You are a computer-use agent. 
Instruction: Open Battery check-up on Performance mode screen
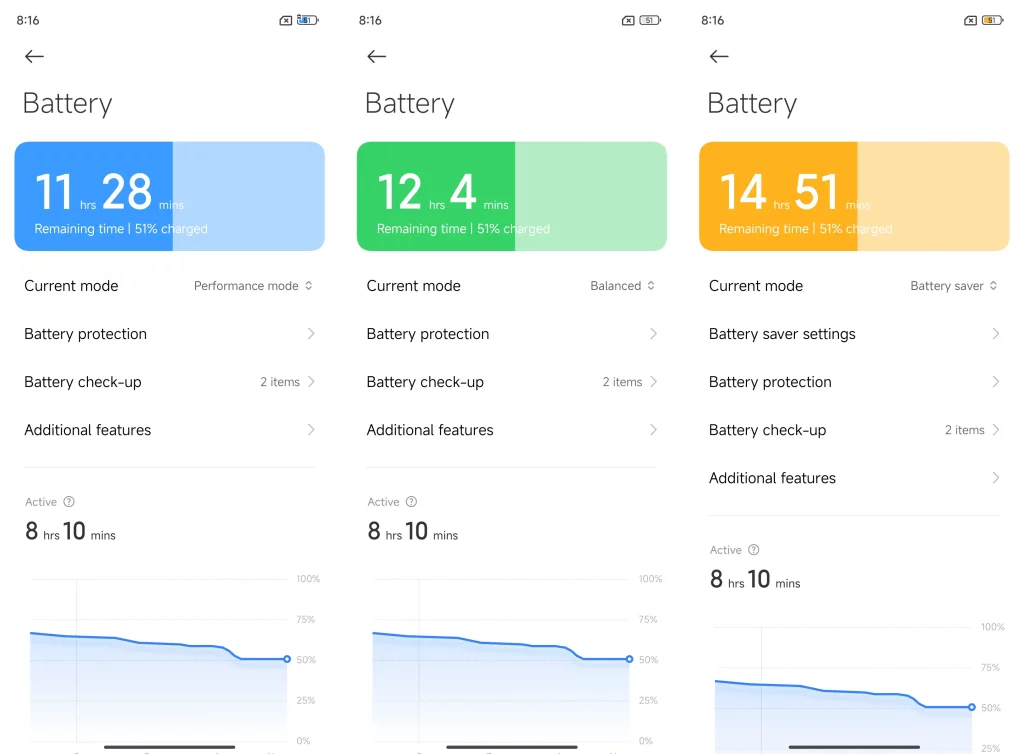point(170,382)
